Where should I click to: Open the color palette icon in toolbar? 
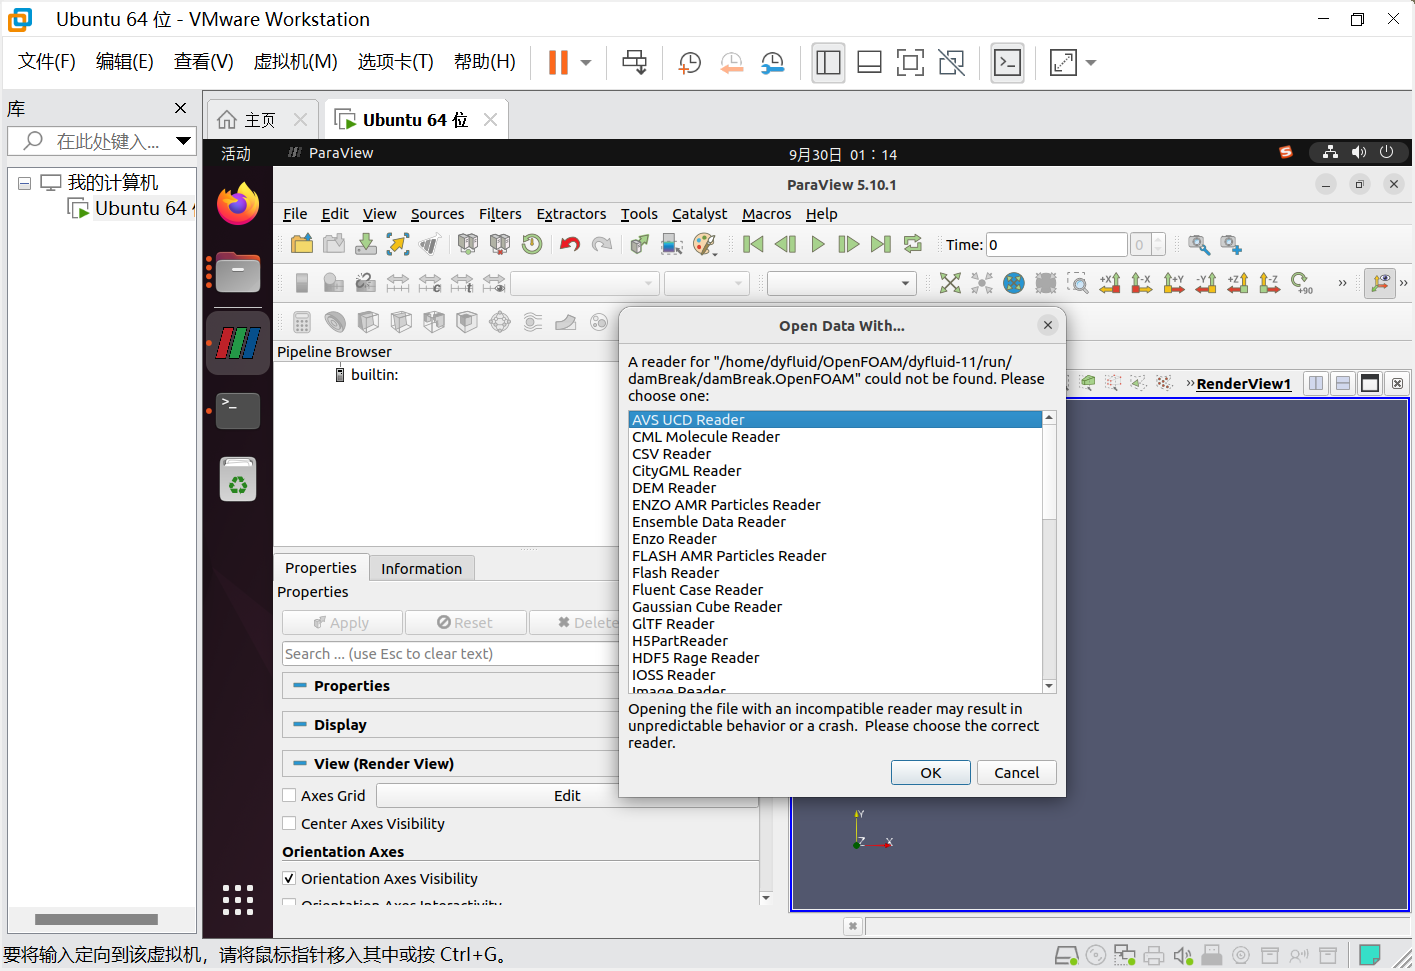coord(705,244)
